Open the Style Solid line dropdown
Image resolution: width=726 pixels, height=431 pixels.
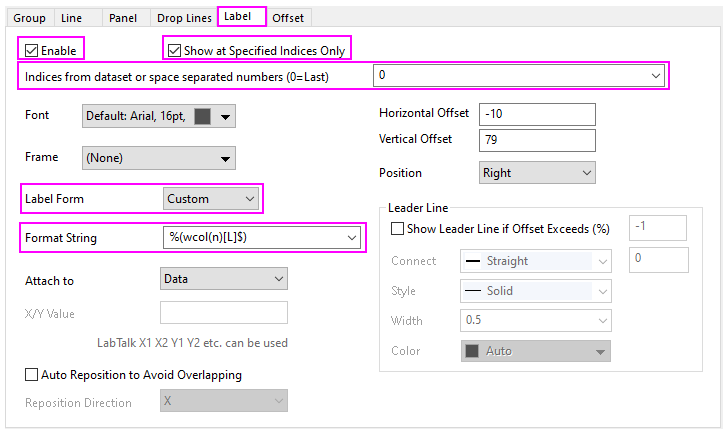tap(536, 291)
